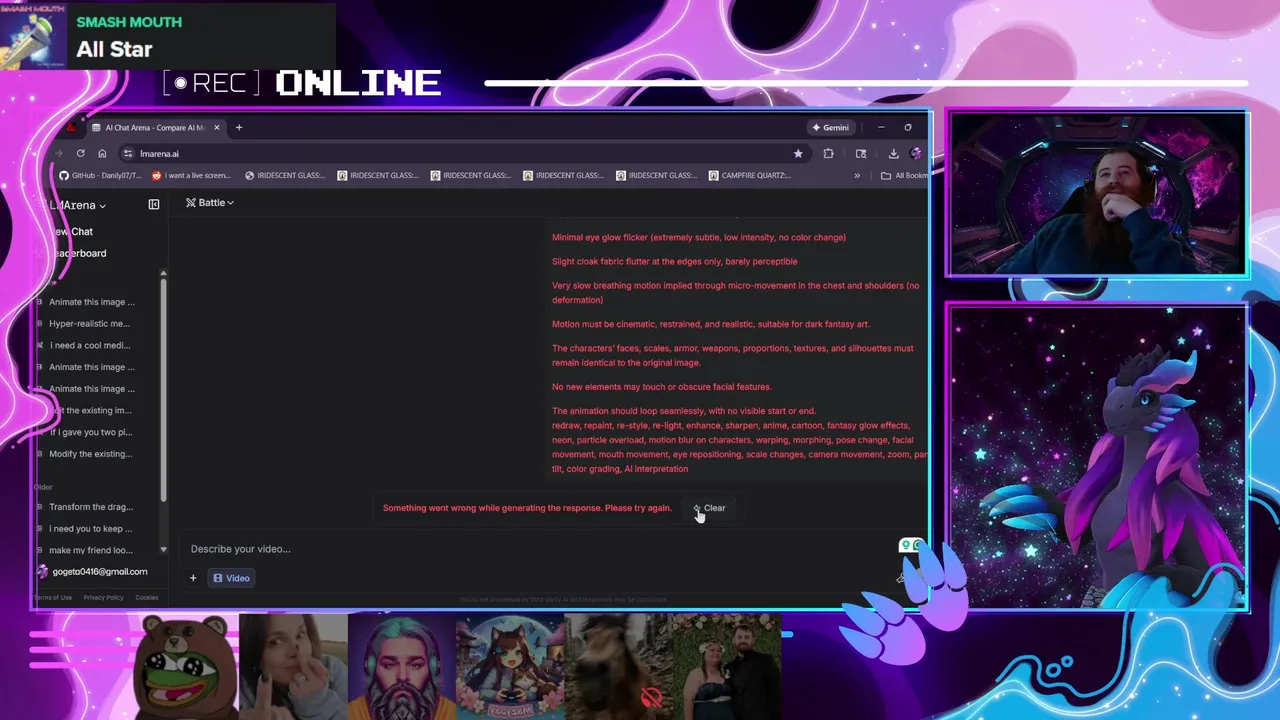Select the 'Slight cloak fabric flutter' prompt line
Image resolution: width=1280 pixels, height=720 pixels.
pyautogui.click(x=675, y=261)
